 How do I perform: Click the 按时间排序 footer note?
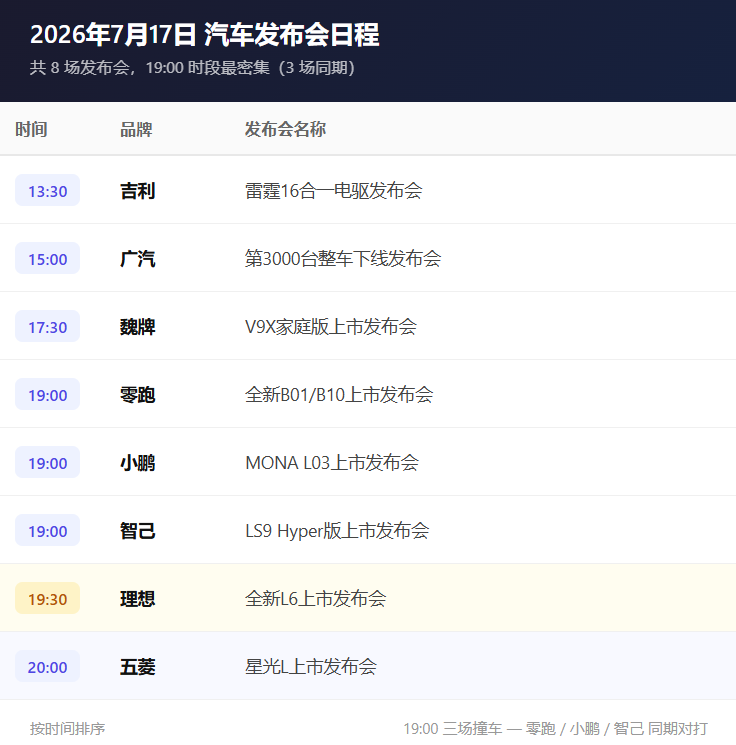67,728
